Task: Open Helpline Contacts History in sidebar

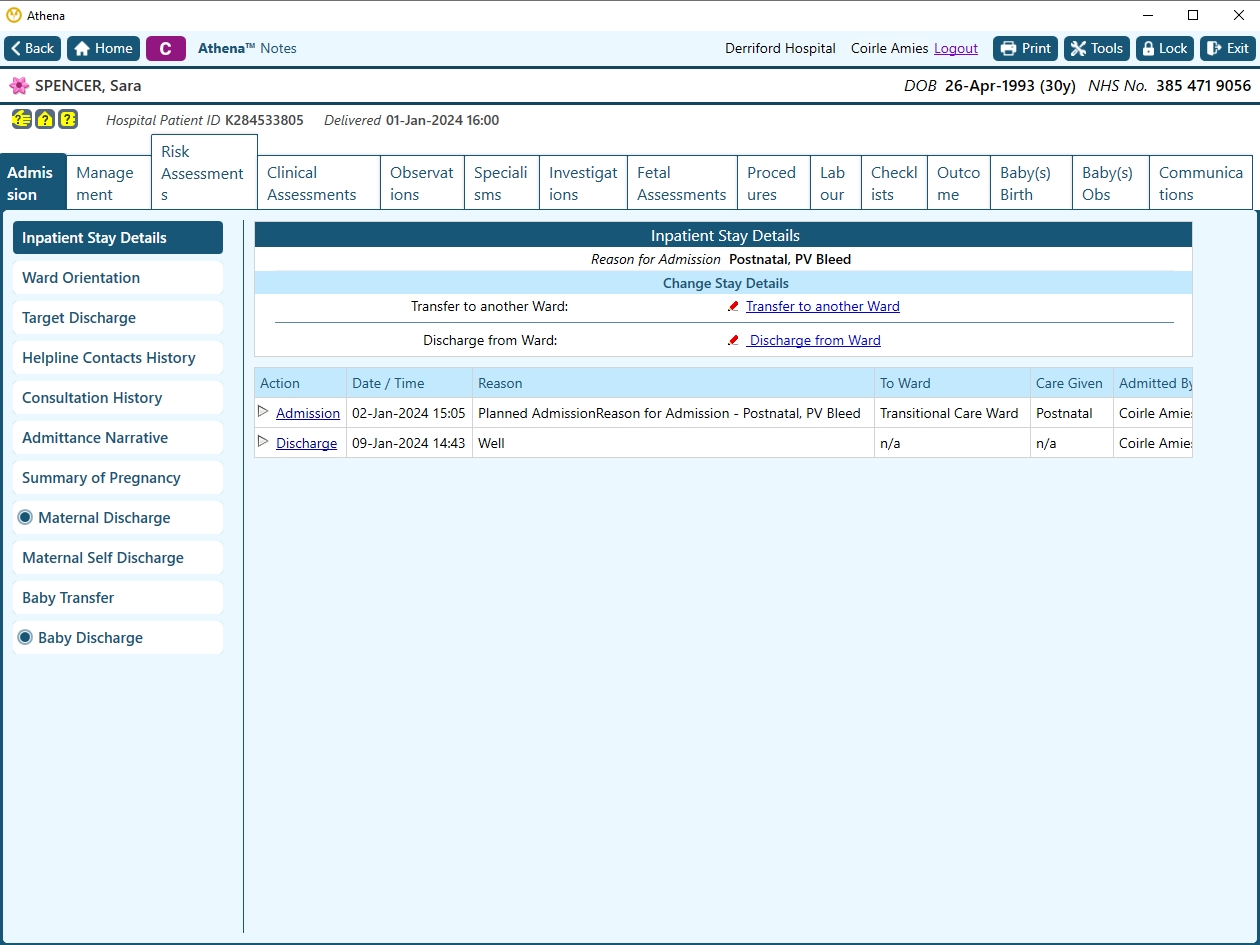Action: 118,358
